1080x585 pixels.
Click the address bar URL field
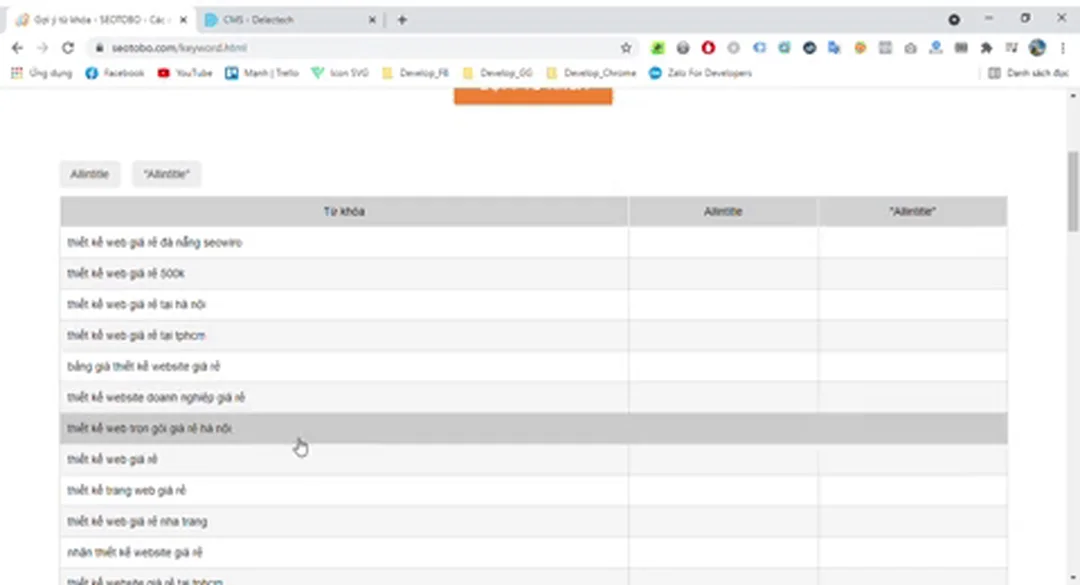pyautogui.click(x=358, y=48)
